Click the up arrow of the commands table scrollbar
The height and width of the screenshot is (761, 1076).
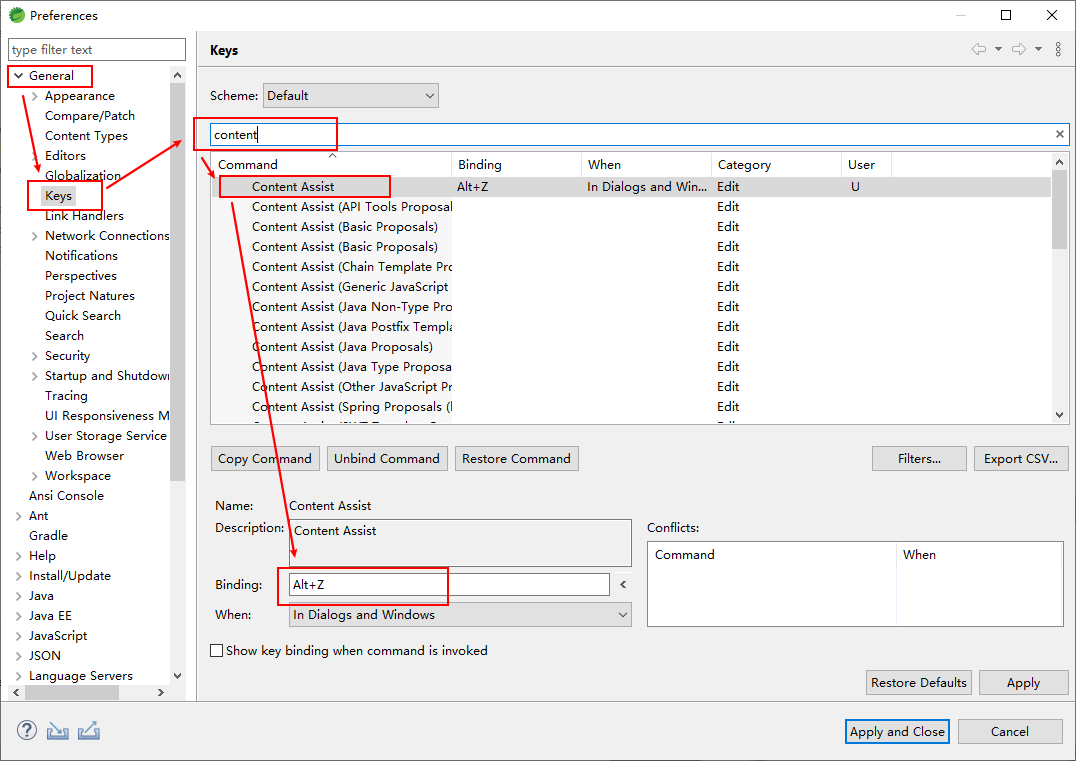(x=1060, y=163)
